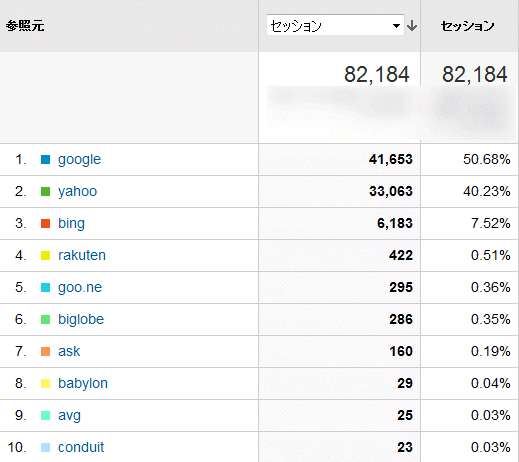Click the mint swatch next to avg
This screenshot has width=519, height=462.
(45, 416)
